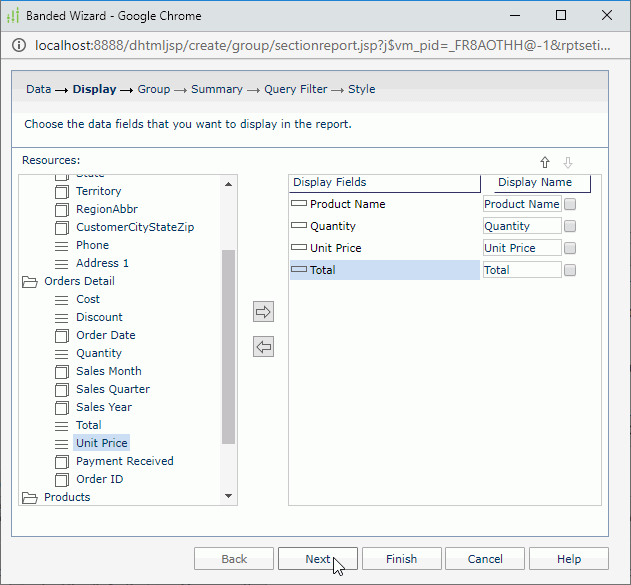This screenshot has height=585, width=631.
Task: Go to the Data wizard step
Action: click(x=39, y=89)
